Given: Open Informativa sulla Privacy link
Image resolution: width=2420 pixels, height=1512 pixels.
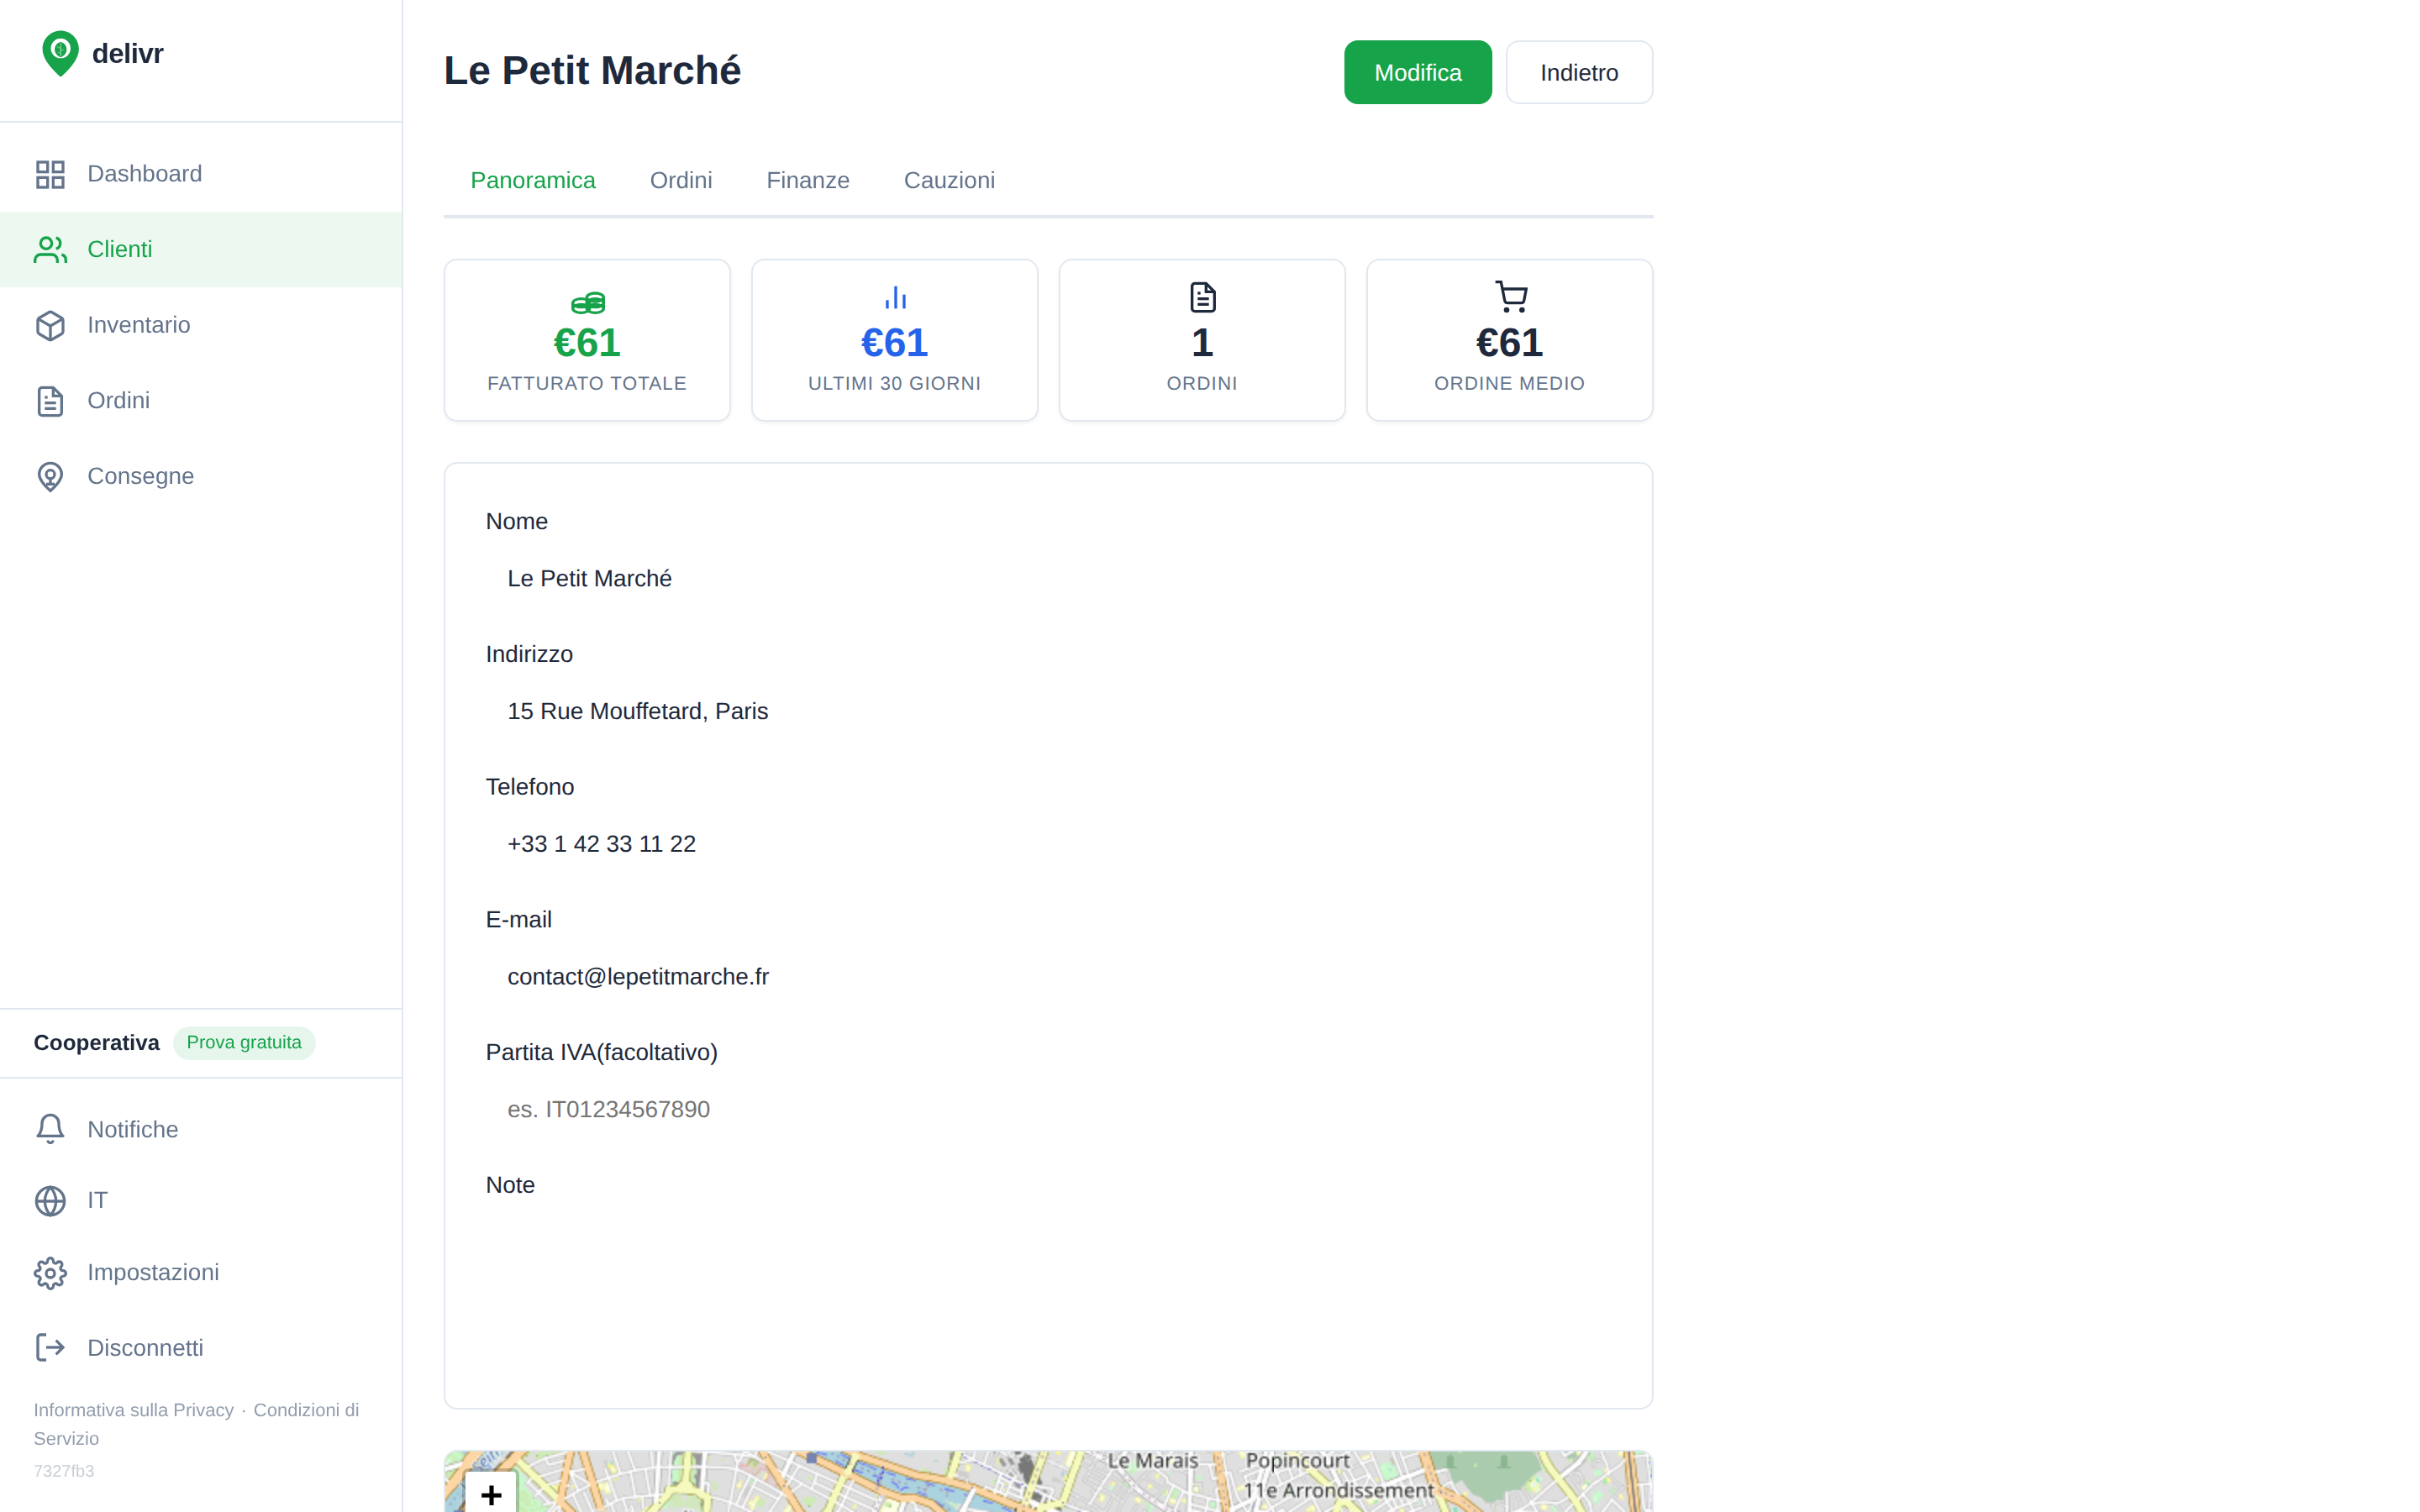Looking at the screenshot, I should [133, 1410].
